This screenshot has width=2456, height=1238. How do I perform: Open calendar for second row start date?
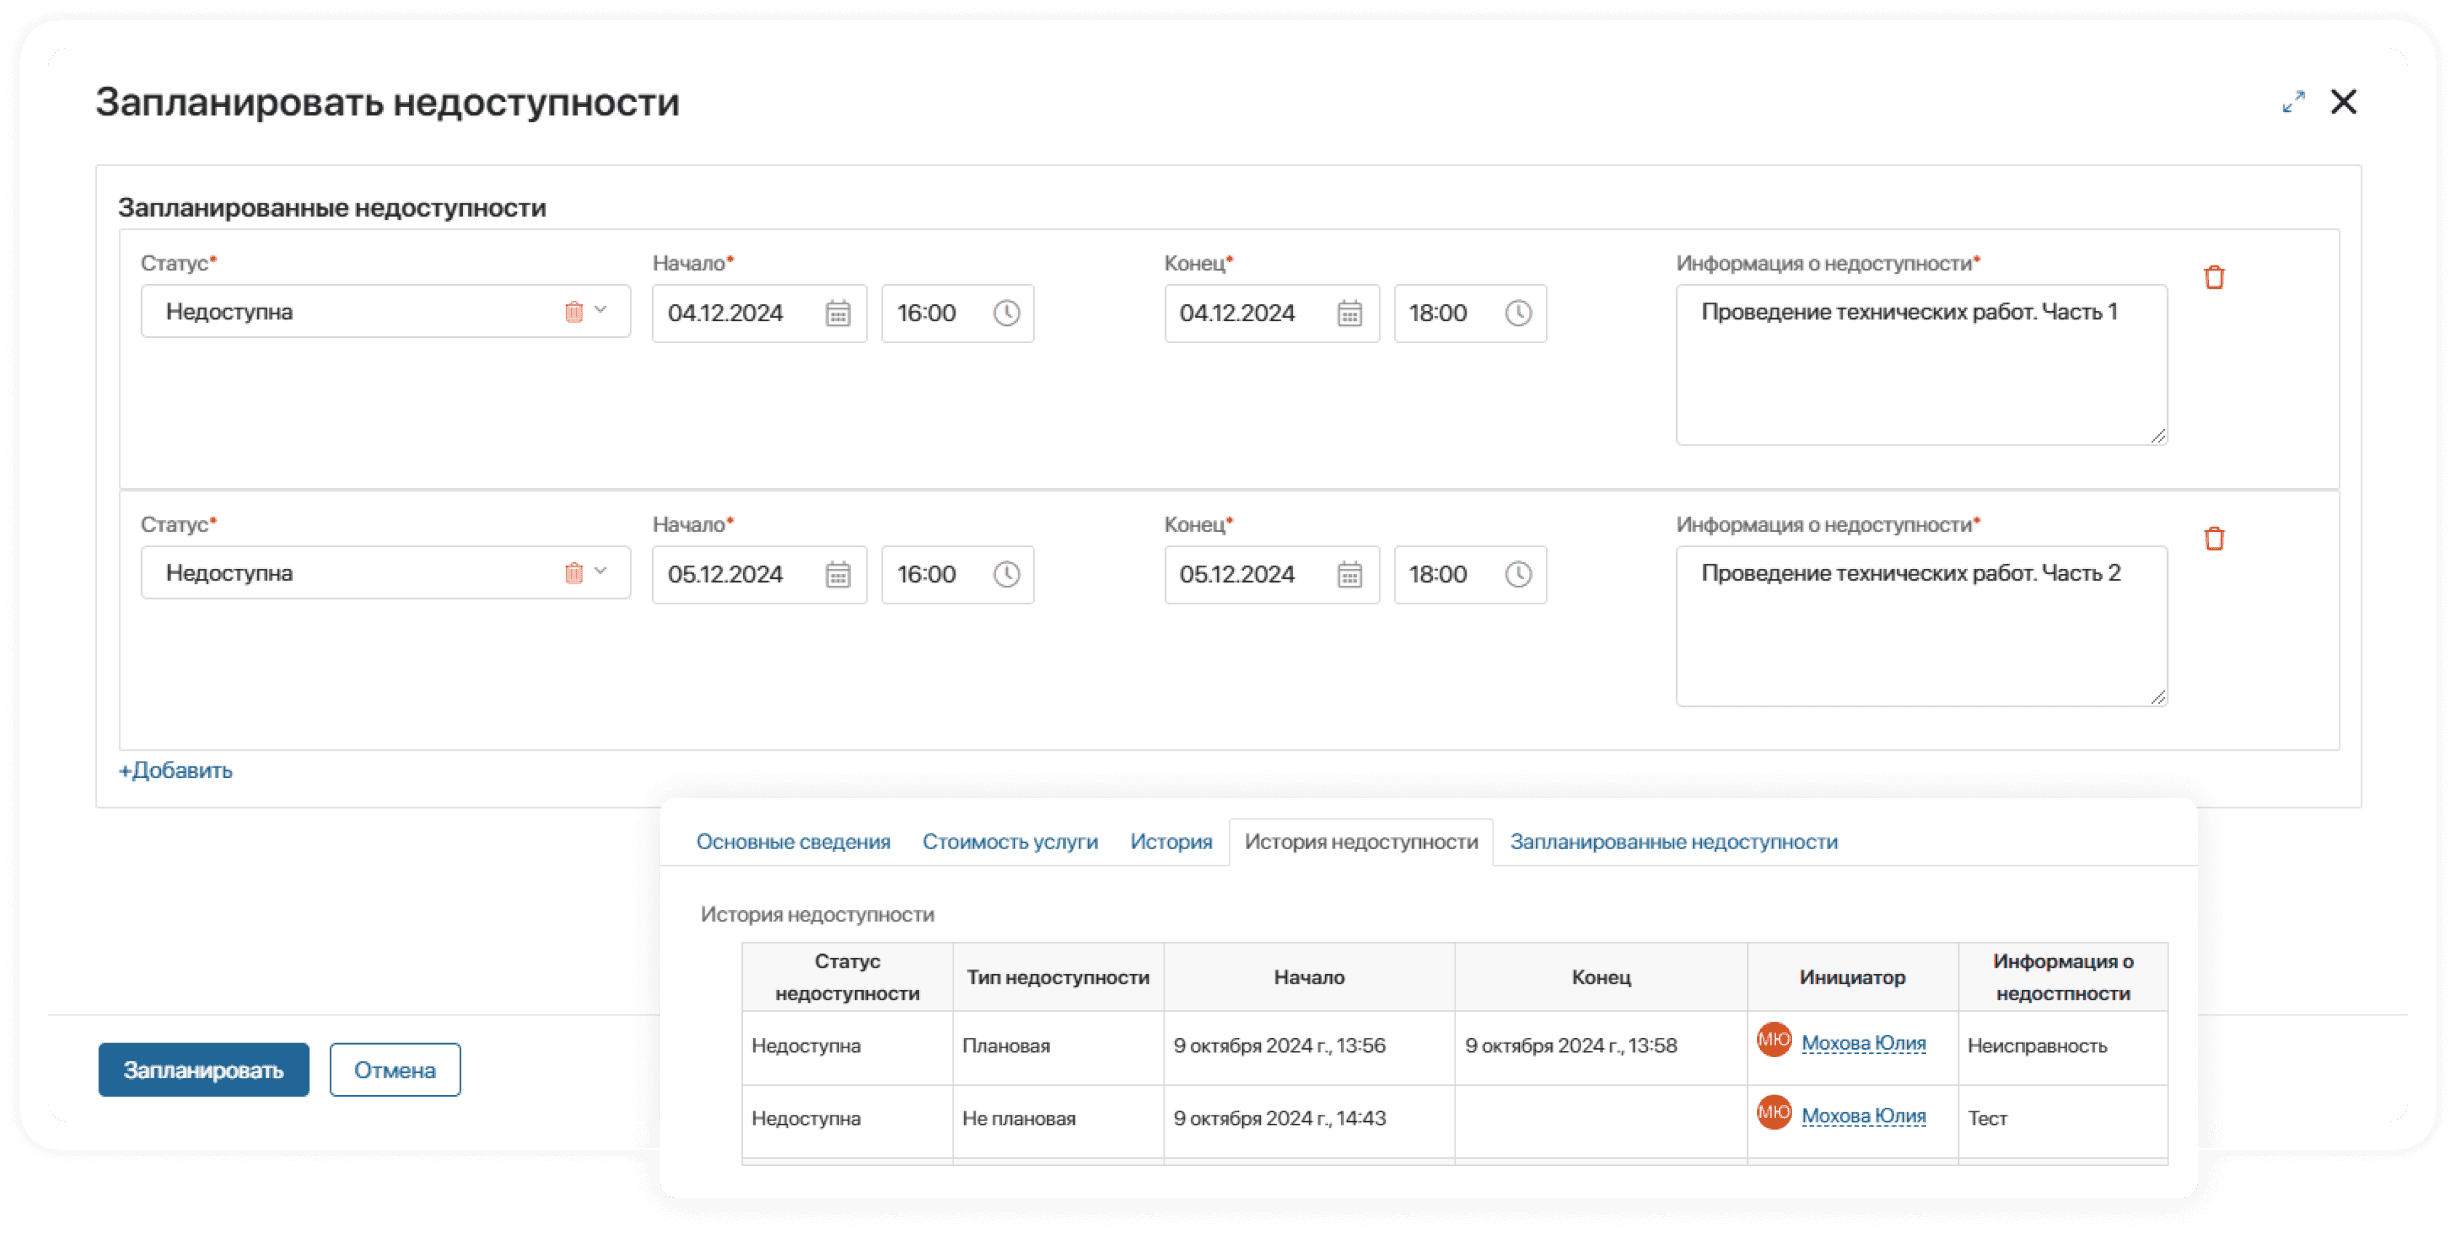(x=837, y=575)
